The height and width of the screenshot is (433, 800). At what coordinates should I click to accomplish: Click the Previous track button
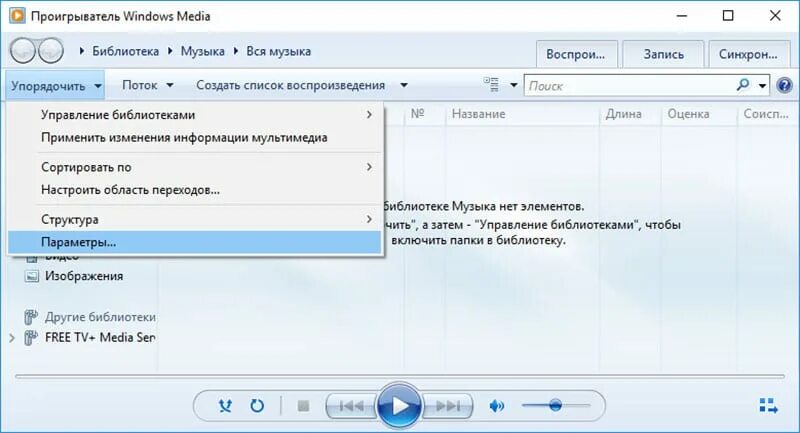351,406
